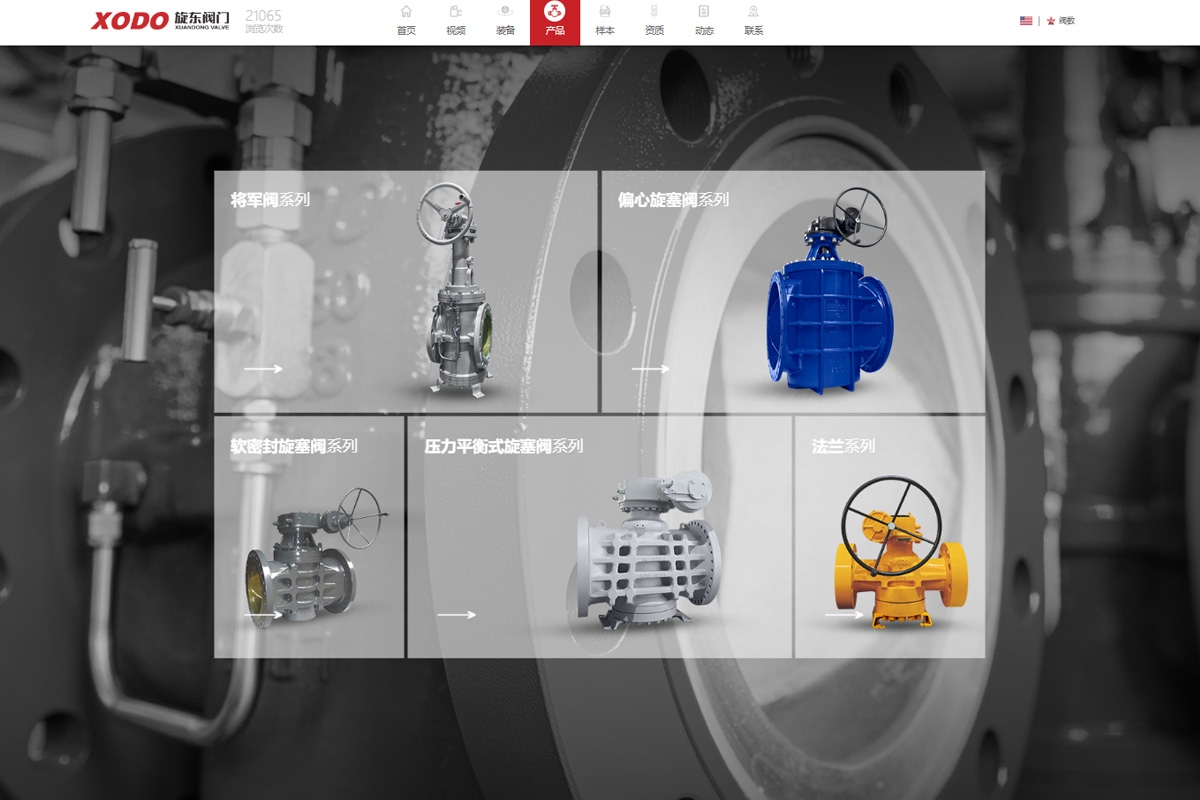The width and height of the screenshot is (1200, 800).
Task: Click the arrow in the 压力平衡式旋塞阀系列 panel
Action: coord(456,615)
